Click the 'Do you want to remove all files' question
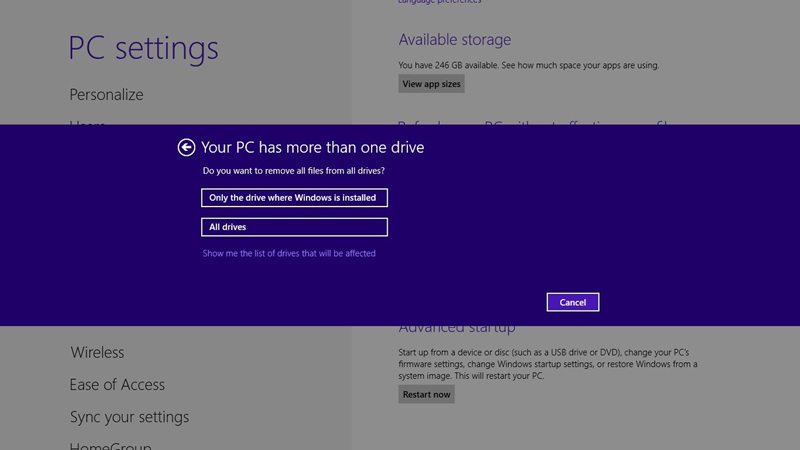This screenshot has width=800, height=450. click(x=294, y=171)
